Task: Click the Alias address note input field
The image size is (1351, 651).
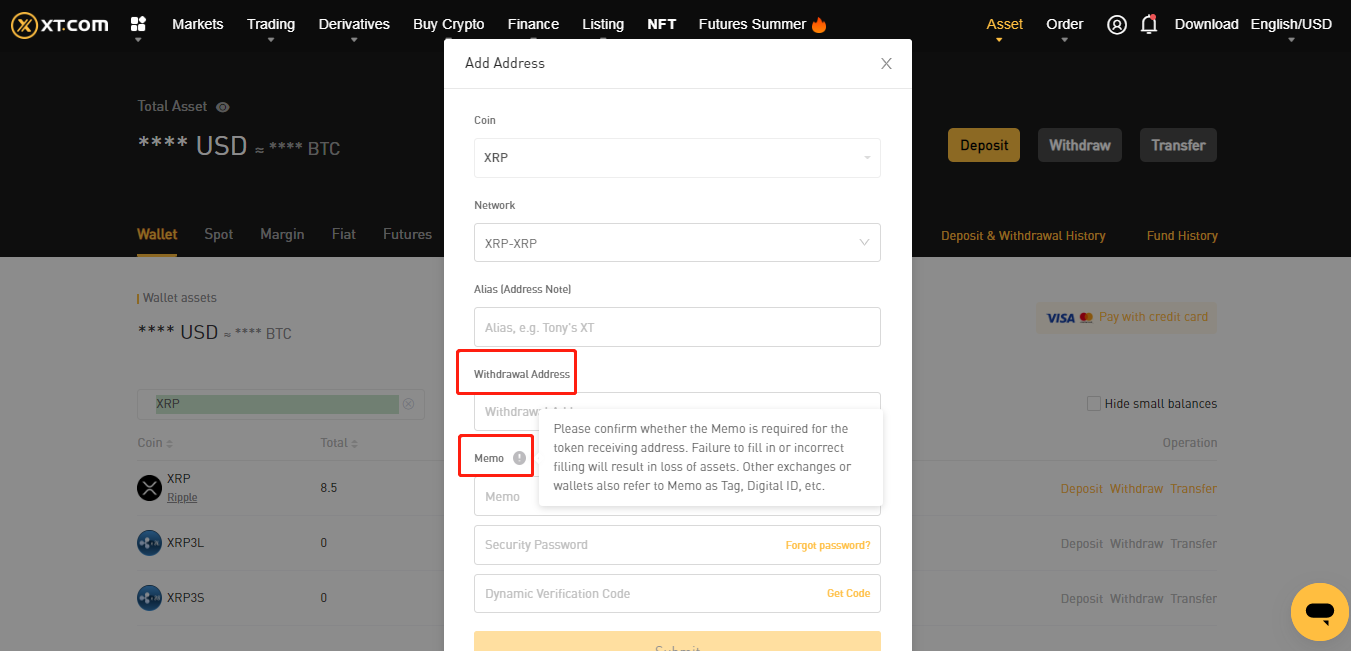Action: coord(677,327)
